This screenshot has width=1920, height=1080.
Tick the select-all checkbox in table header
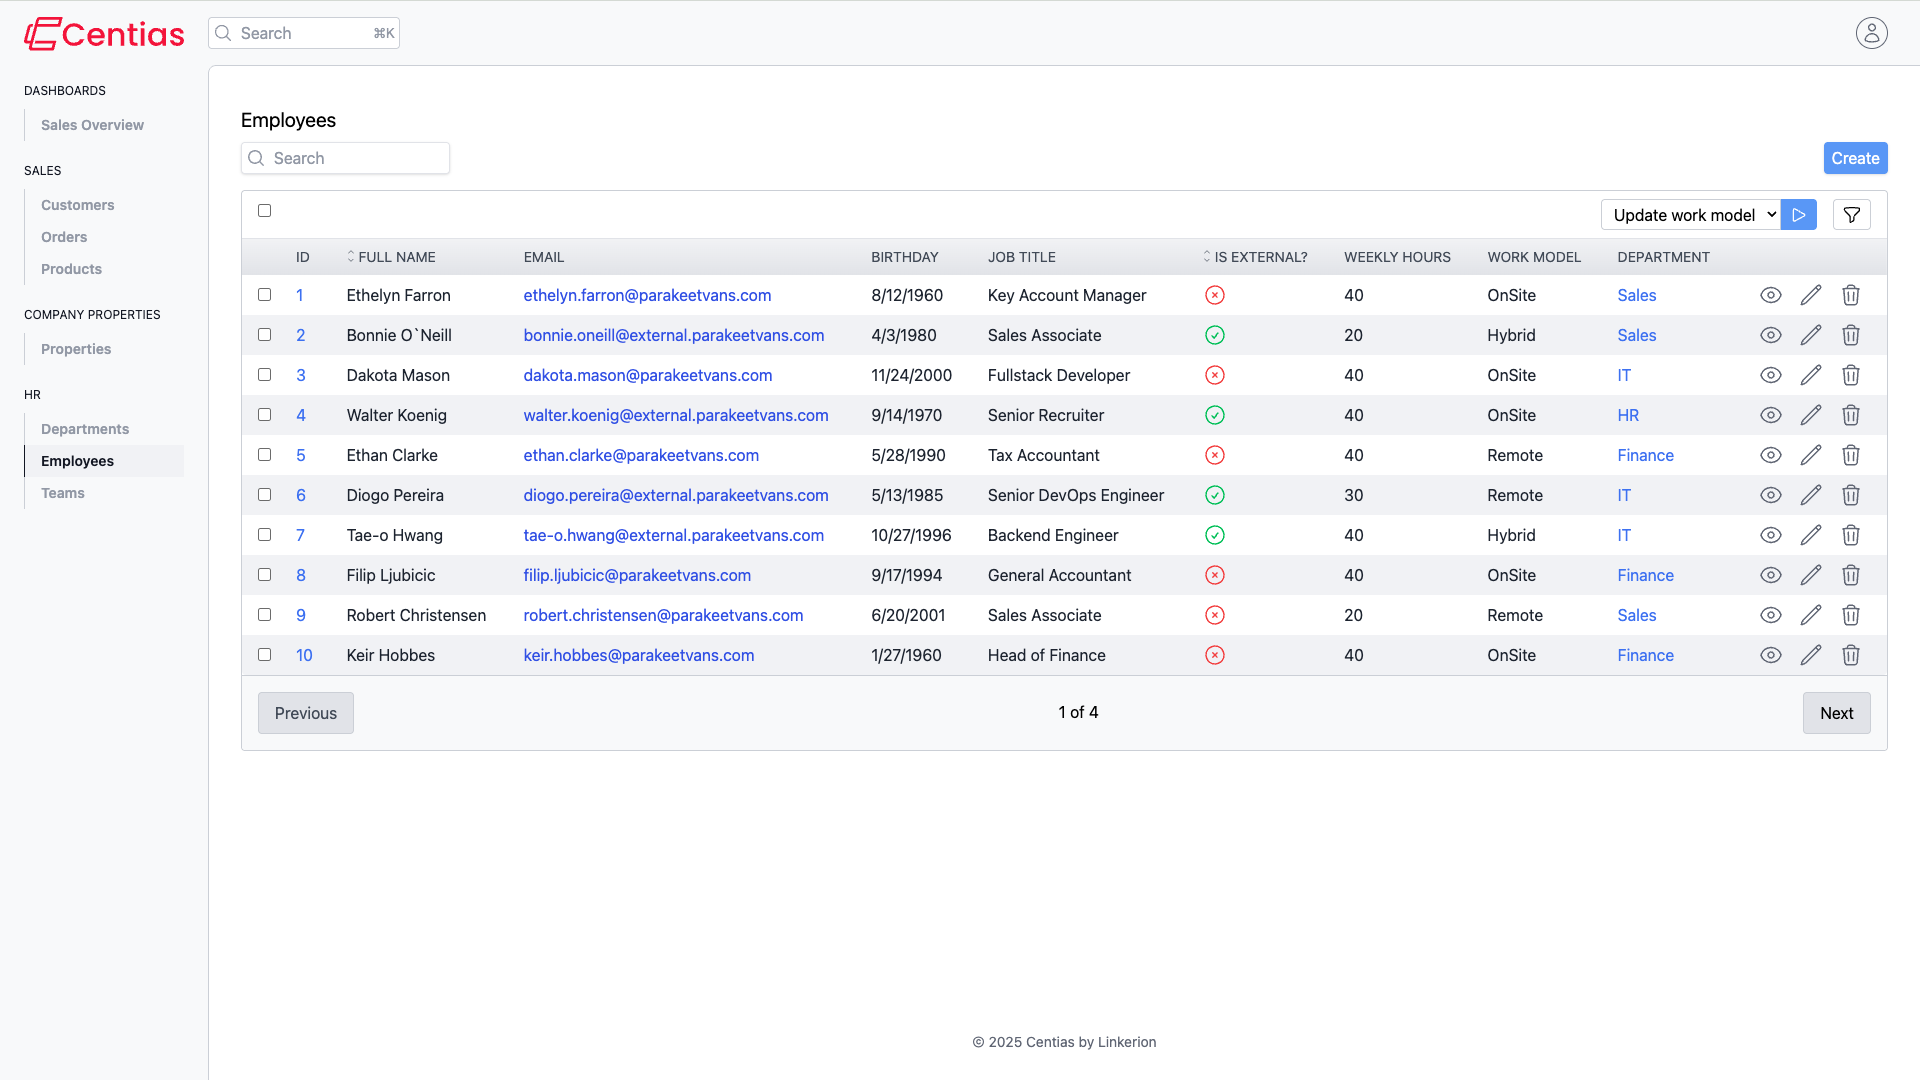(x=264, y=210)
